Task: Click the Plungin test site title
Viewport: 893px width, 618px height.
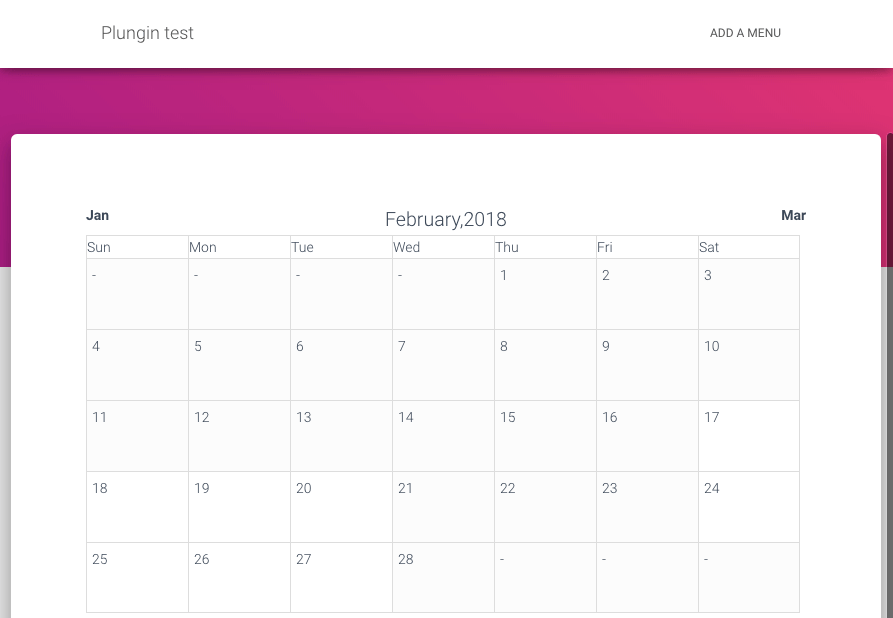Action: click(147, 33)
